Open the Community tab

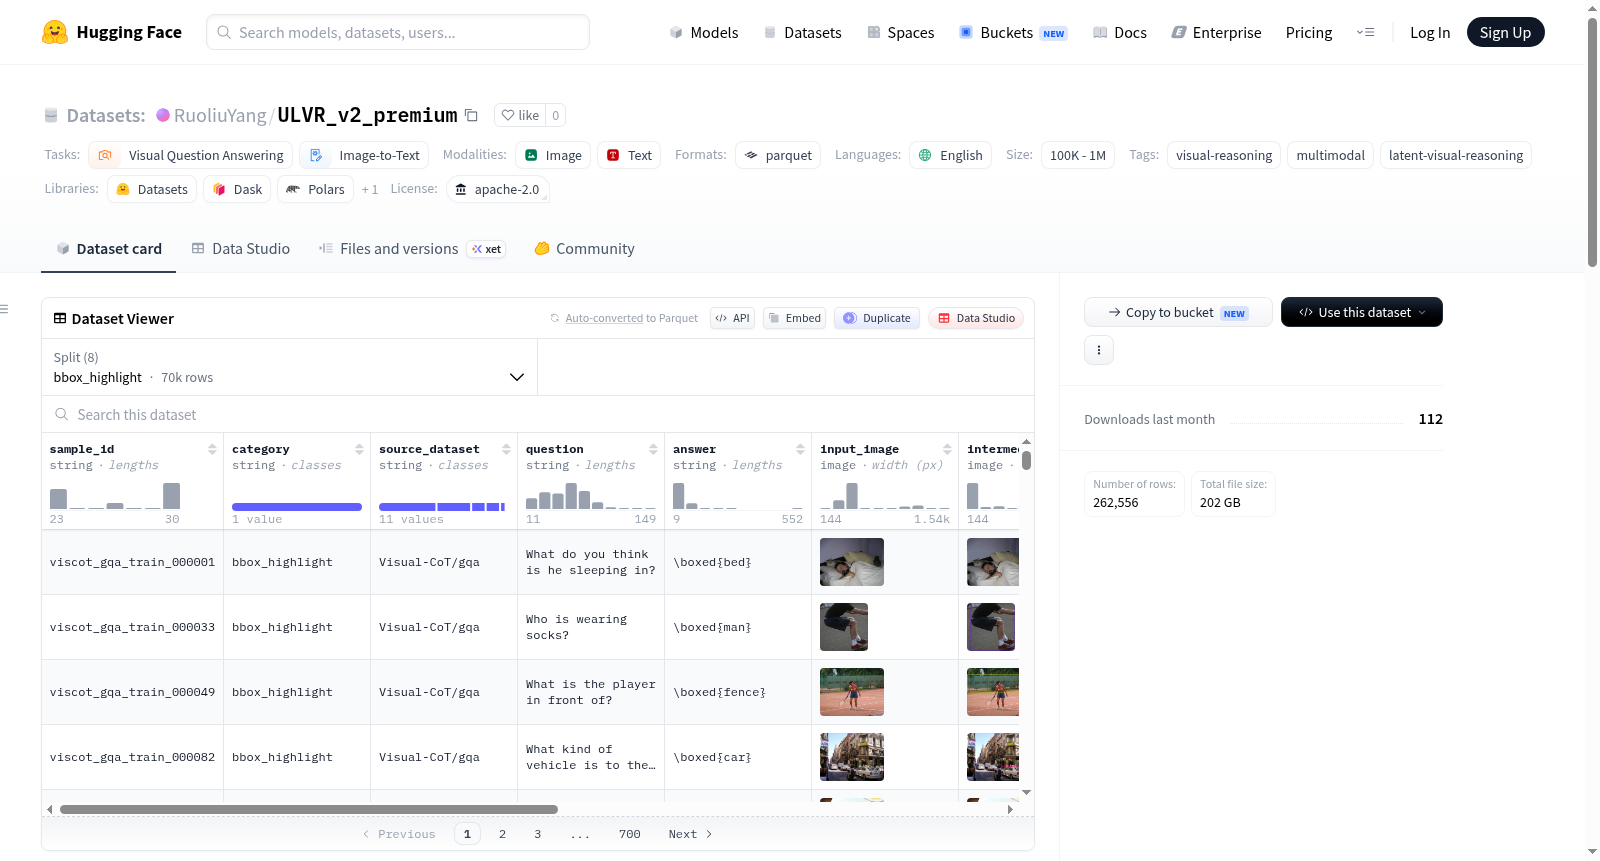584,249
